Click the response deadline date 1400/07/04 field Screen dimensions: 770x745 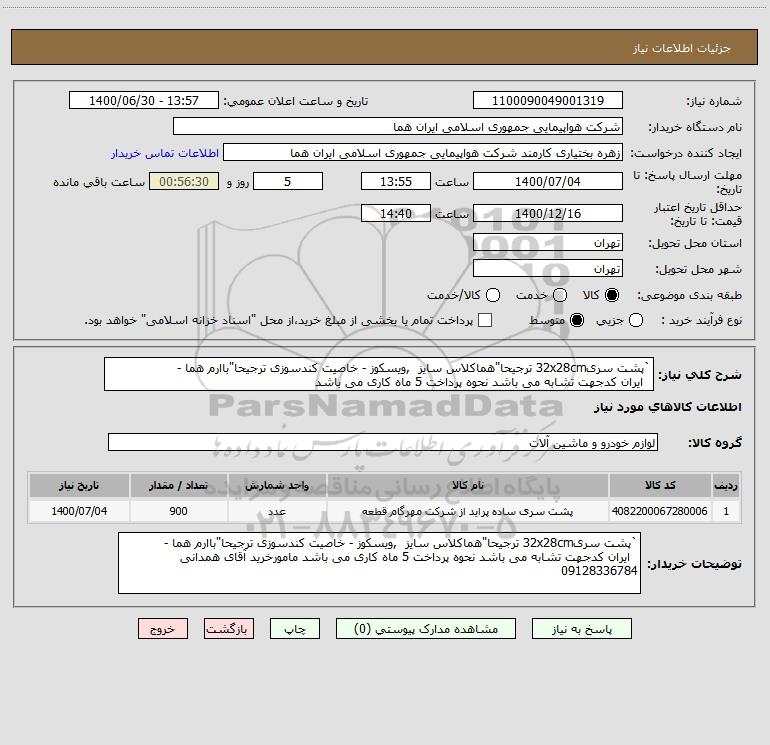tap(548, 181)
